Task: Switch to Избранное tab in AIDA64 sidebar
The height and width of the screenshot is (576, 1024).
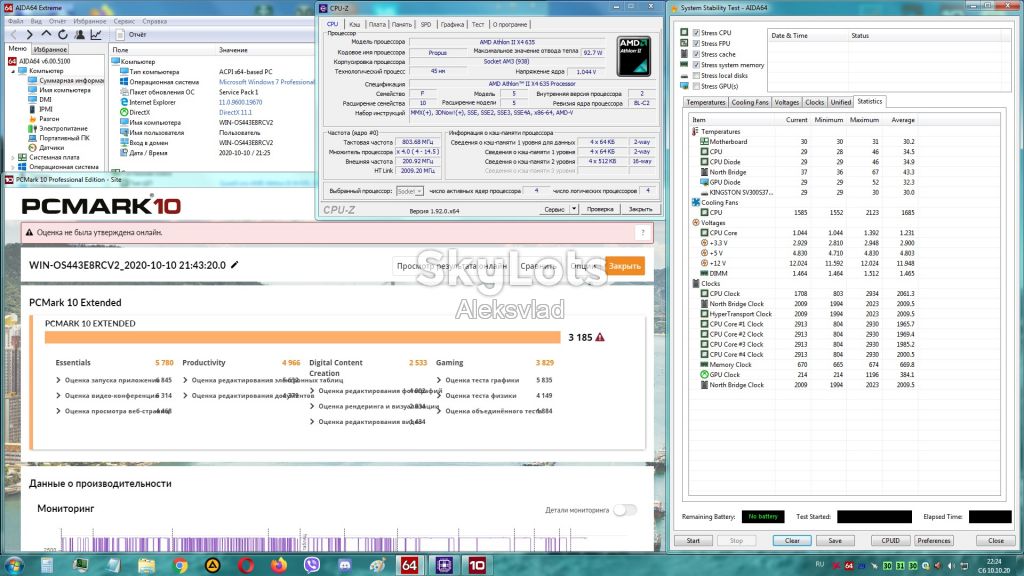Action: click(50, 49)
